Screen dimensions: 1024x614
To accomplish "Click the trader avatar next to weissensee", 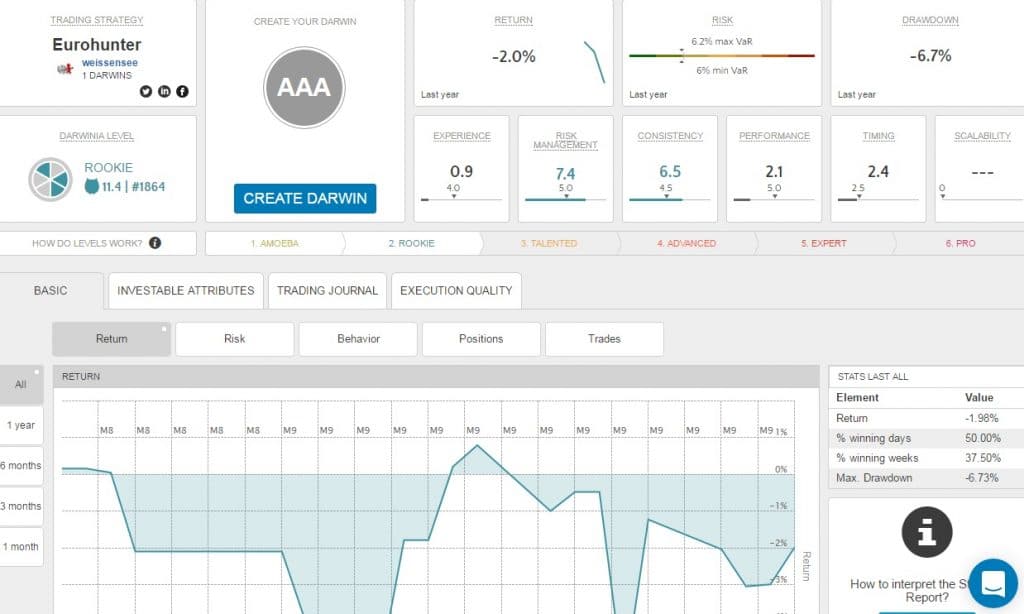I will click(66, 68).
